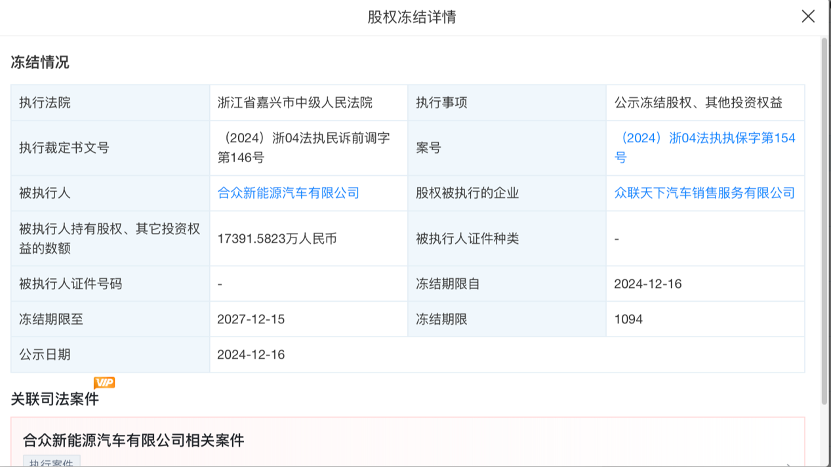The image size is (832, 468).
Task: Click the 被执行人 label cell
Action: [110, 193]
